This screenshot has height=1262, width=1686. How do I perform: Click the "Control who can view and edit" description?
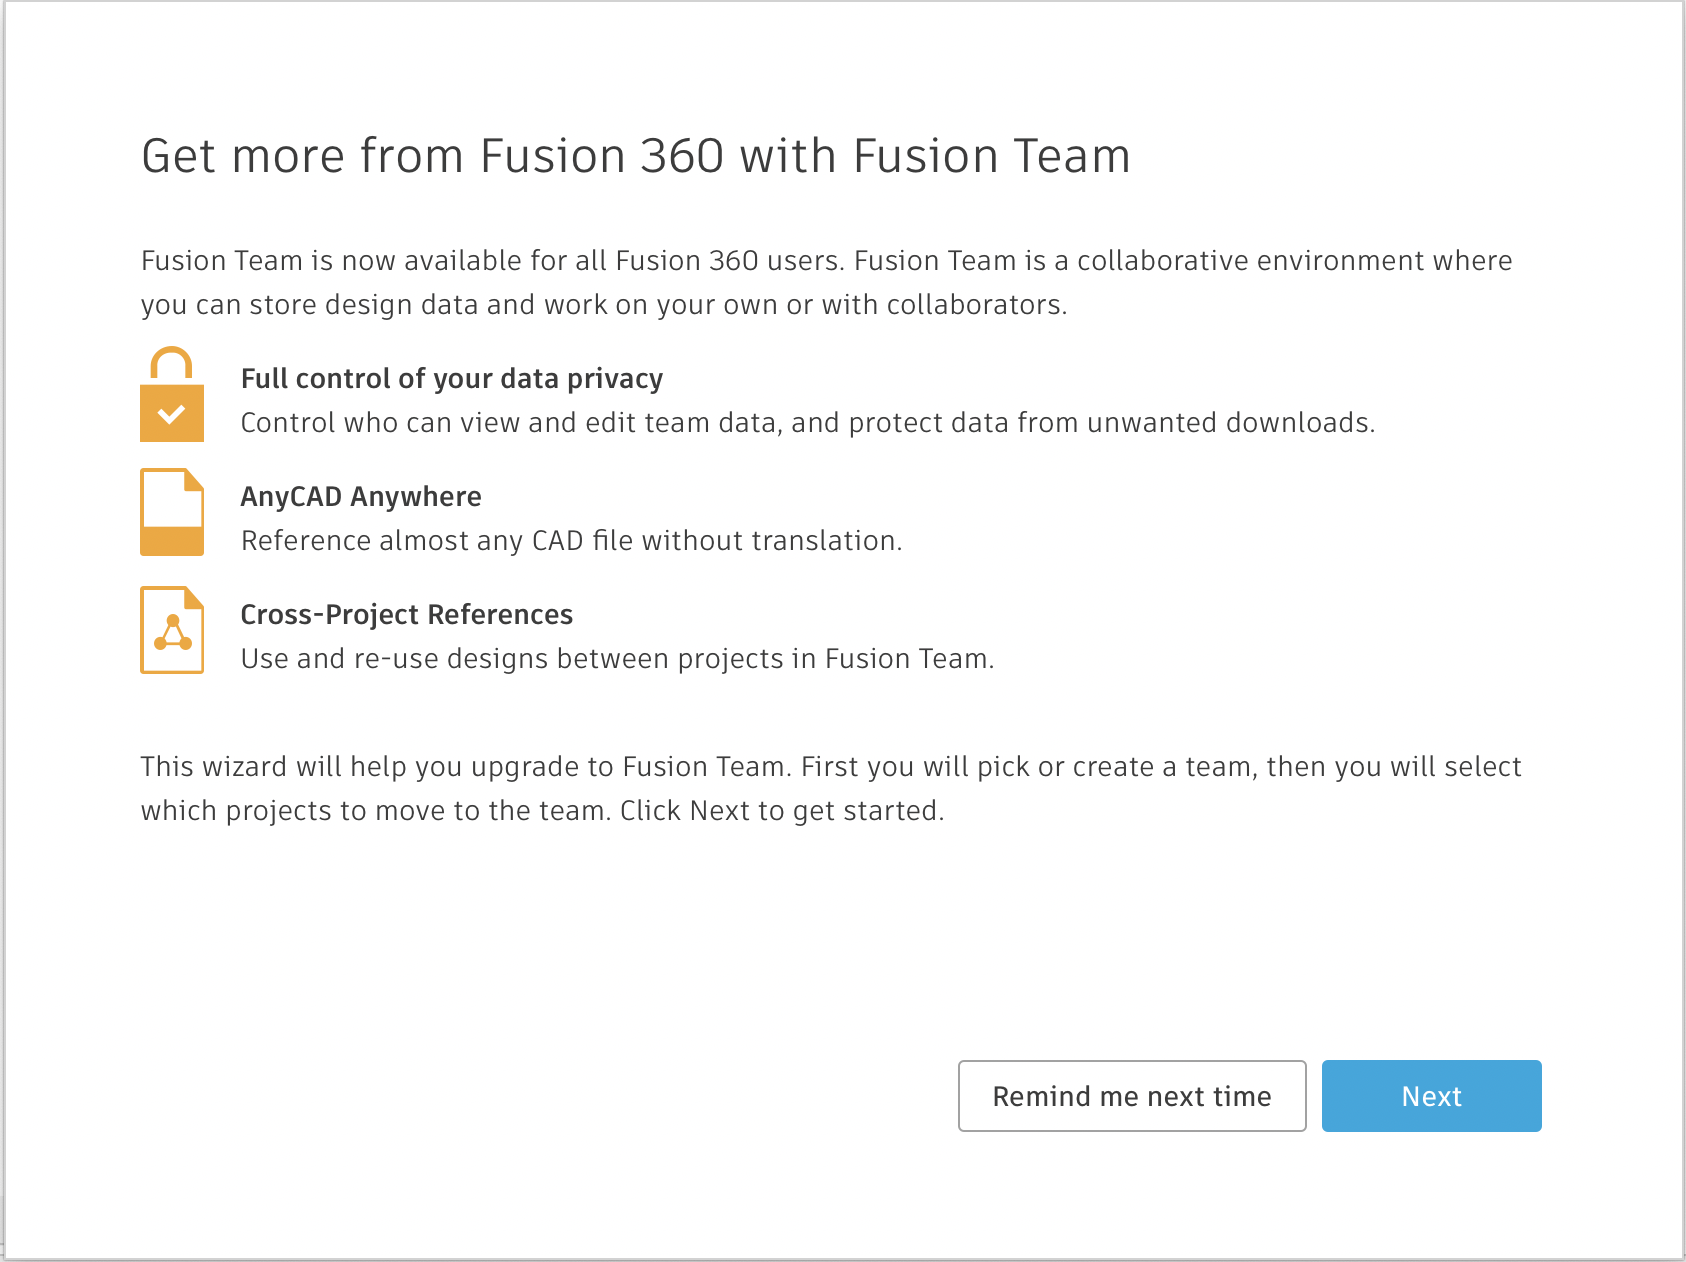[x=808, y=423]
